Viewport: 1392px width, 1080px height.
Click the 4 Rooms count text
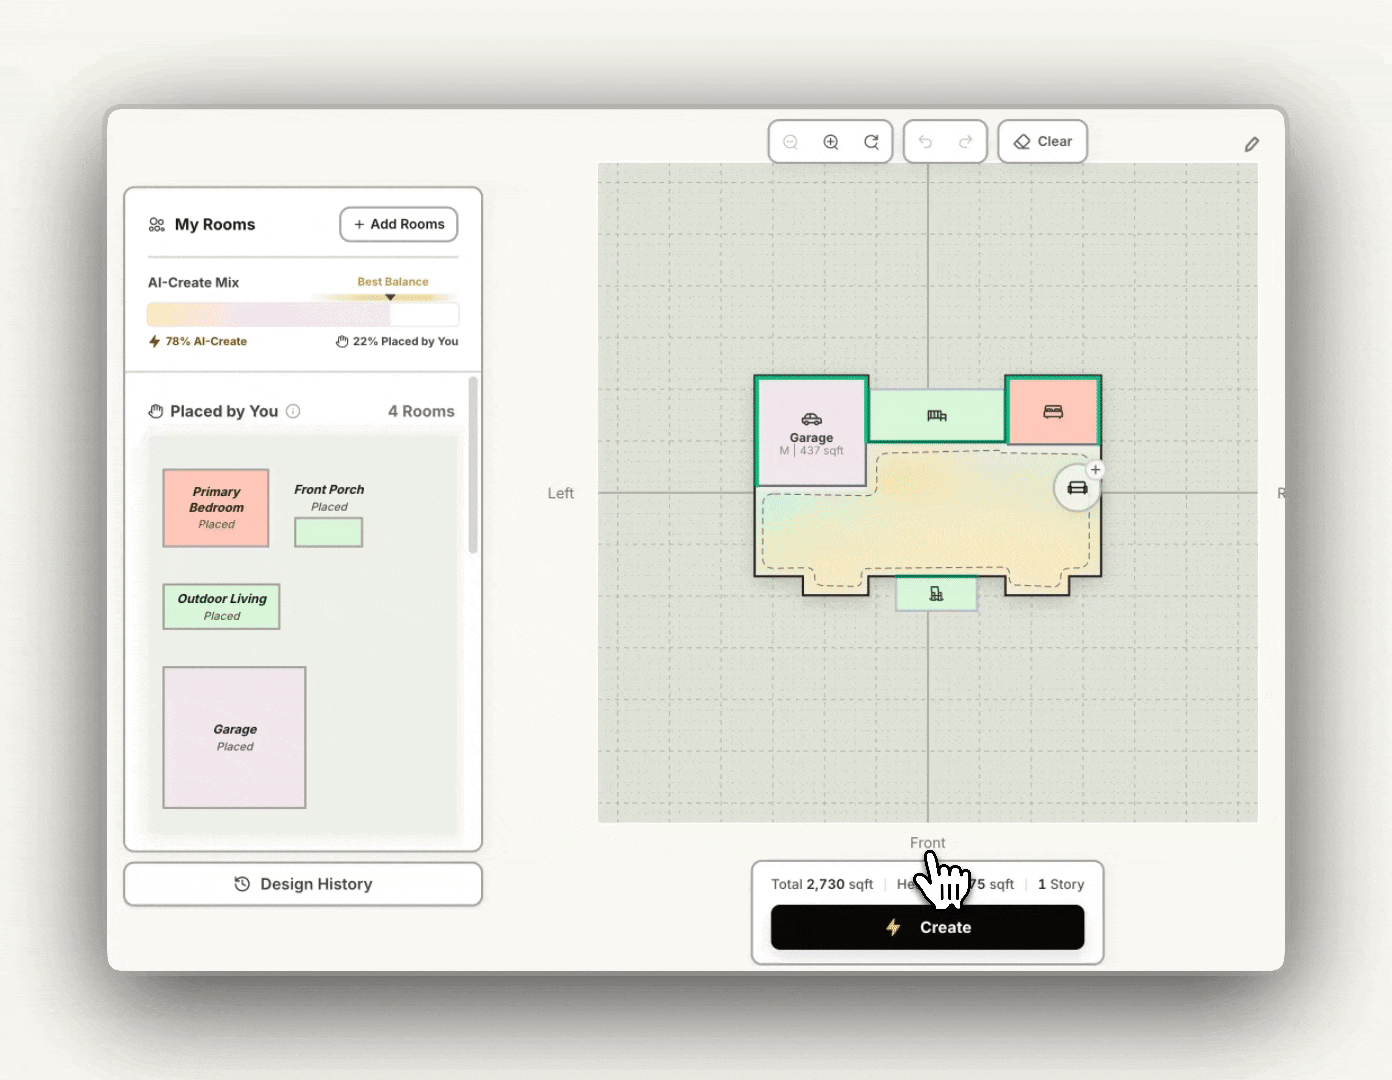click(421, 411)
